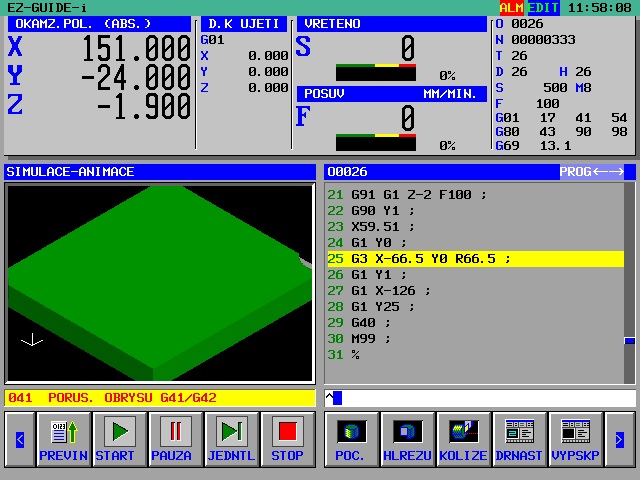Select the EDIT mode indicator
The image size is (640, 480).
click(543, 8)
